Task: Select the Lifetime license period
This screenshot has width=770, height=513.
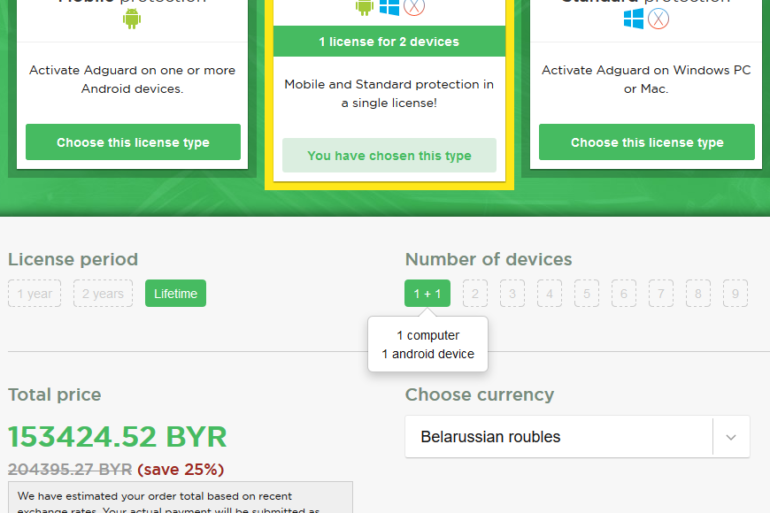Action: pyautogui.click(x=175, y=294)
